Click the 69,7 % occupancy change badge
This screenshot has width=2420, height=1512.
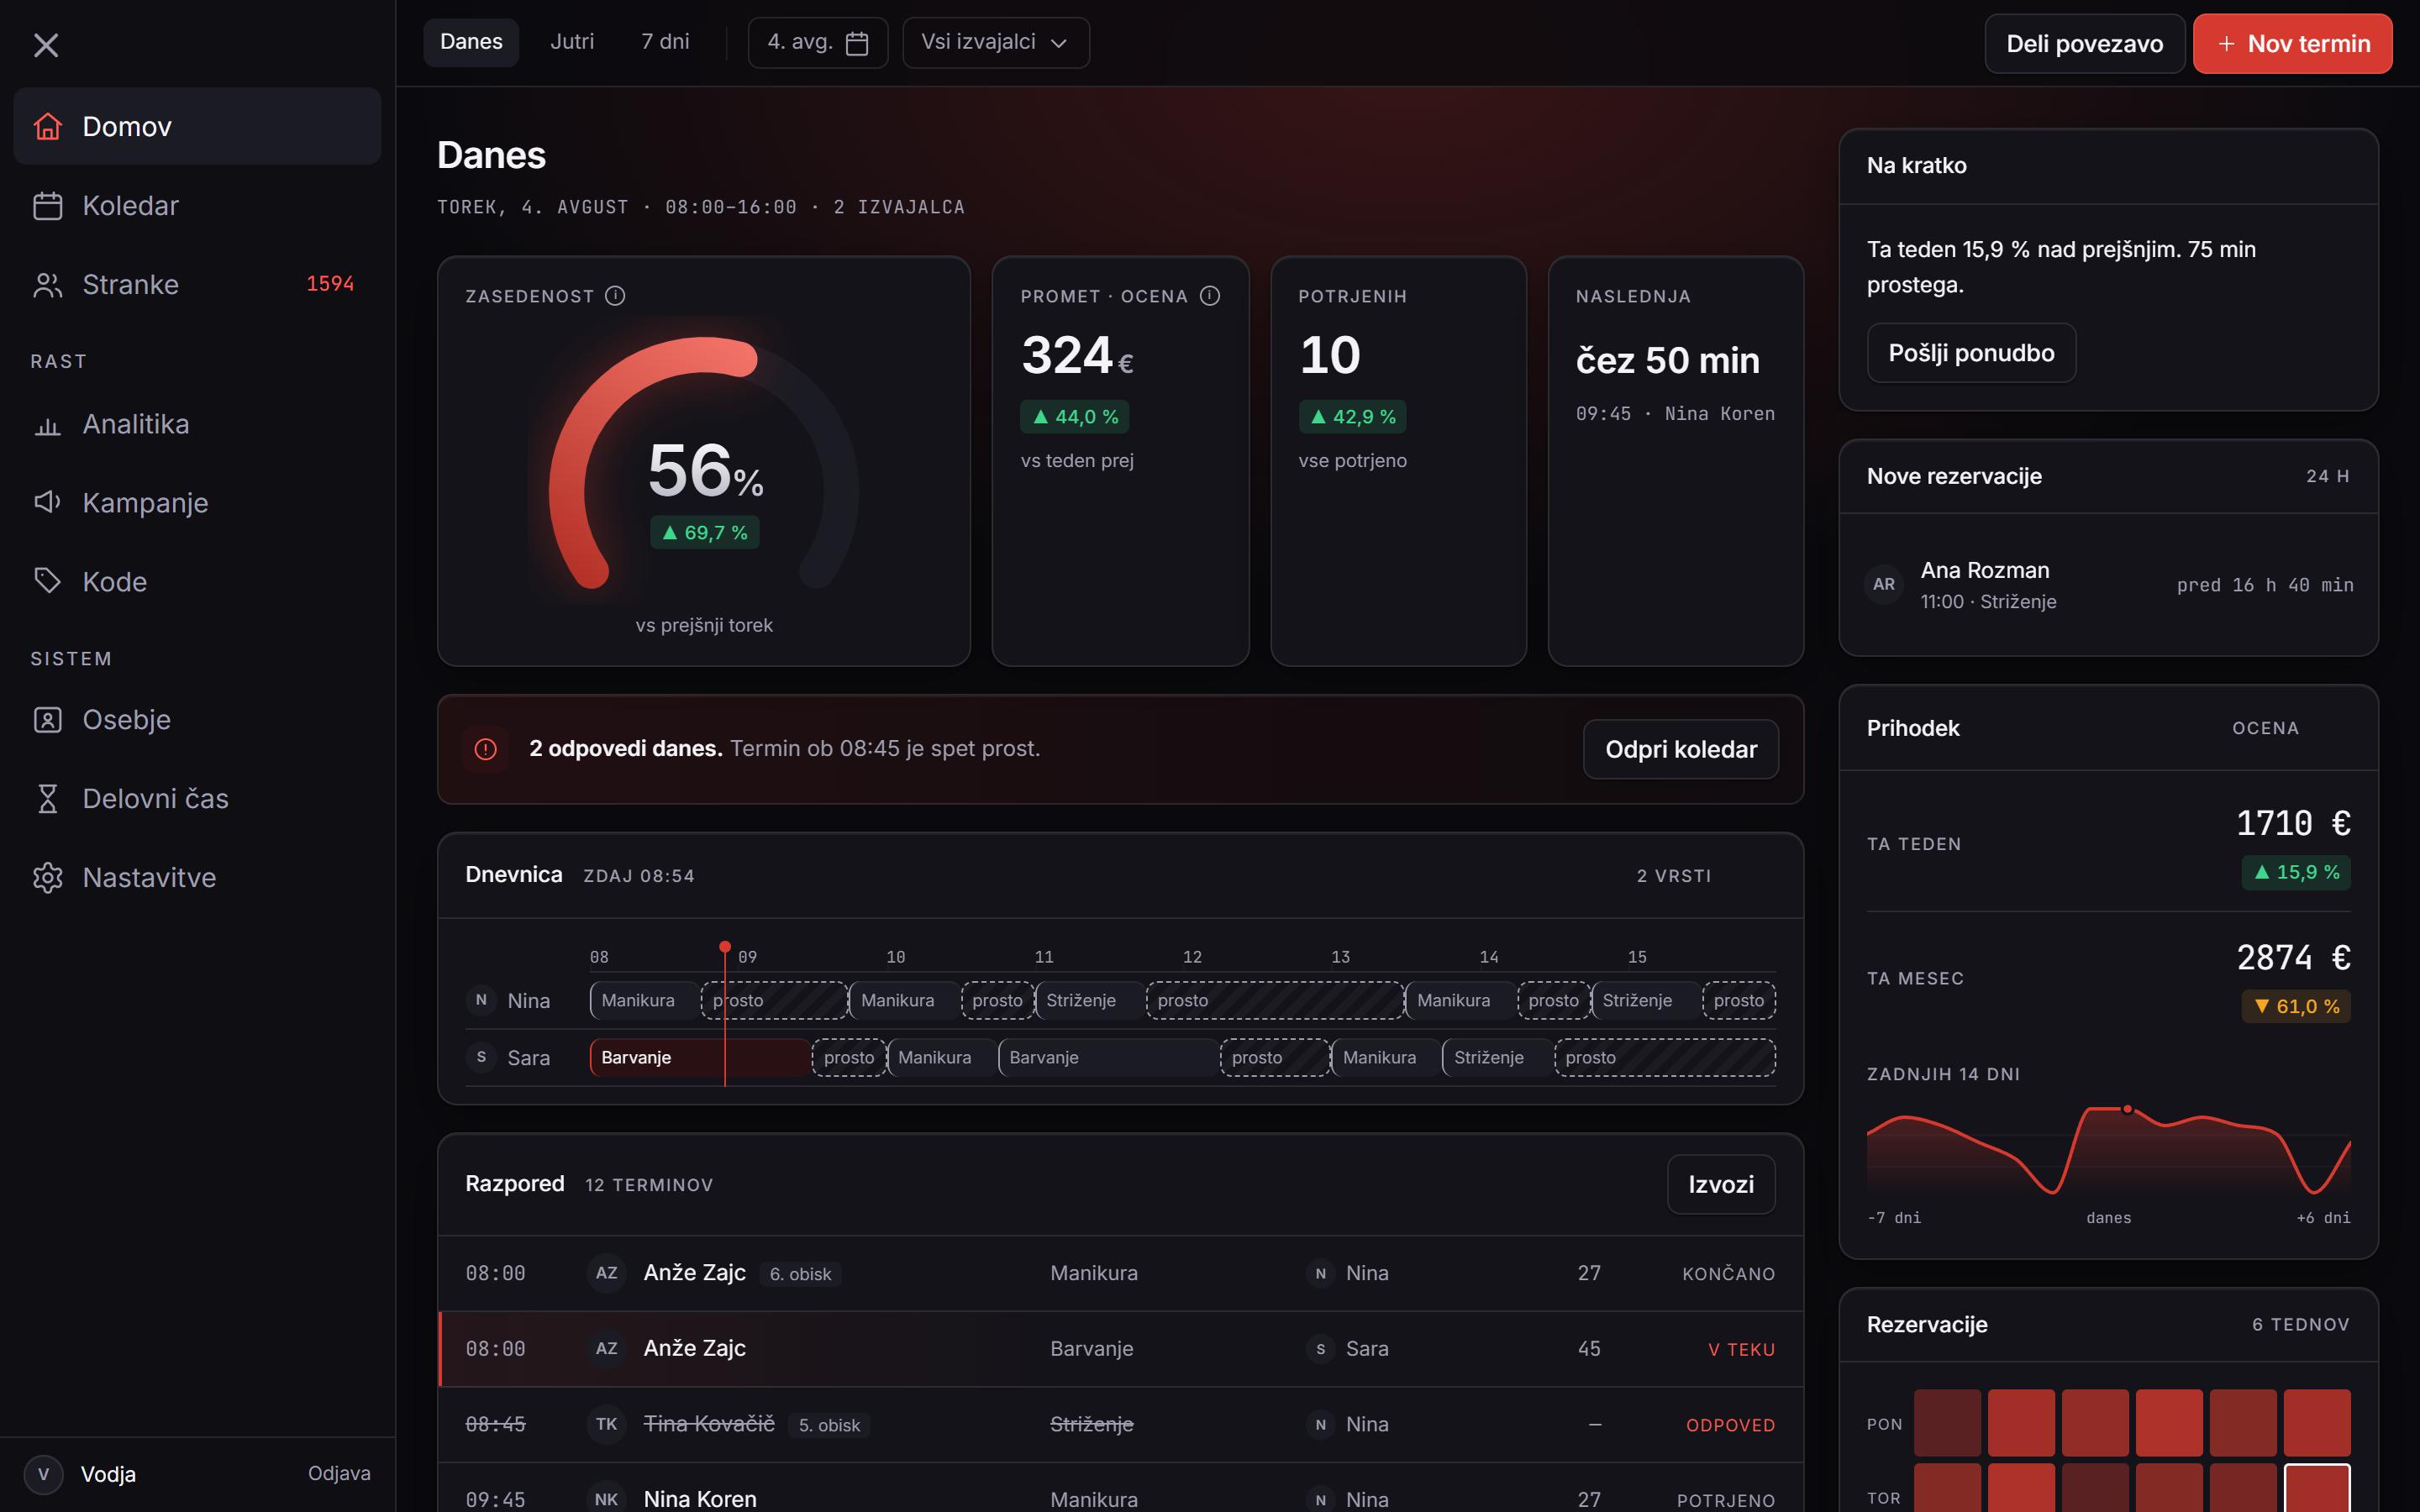pos(705,533)
